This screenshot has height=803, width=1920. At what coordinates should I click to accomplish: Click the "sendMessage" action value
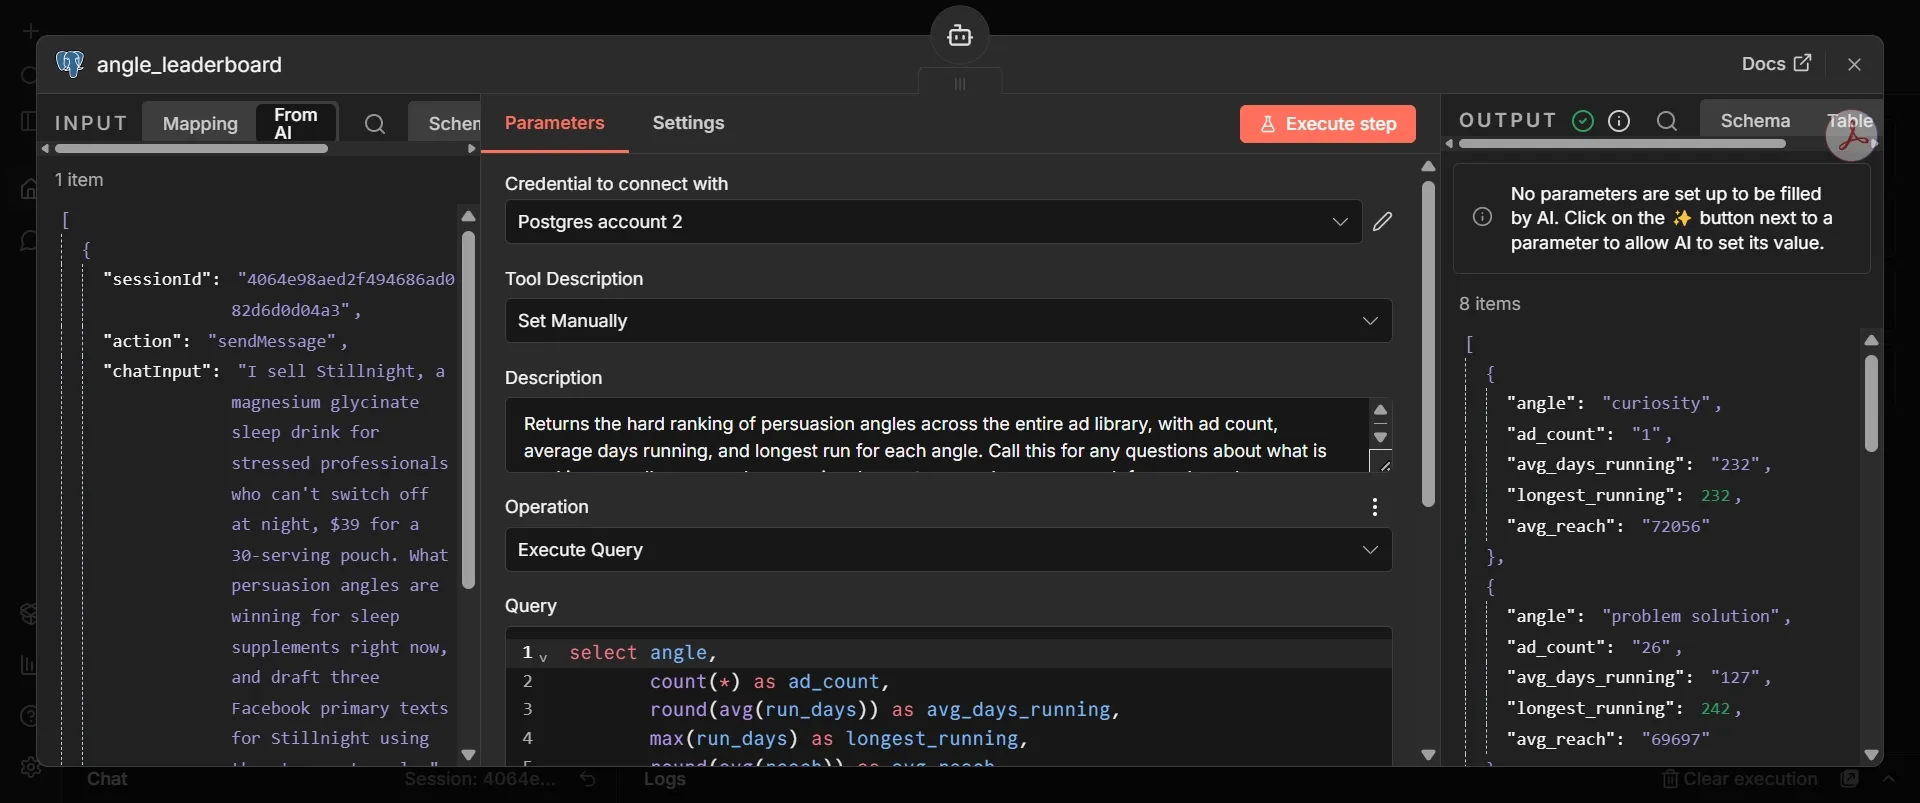tap(272, 341)
